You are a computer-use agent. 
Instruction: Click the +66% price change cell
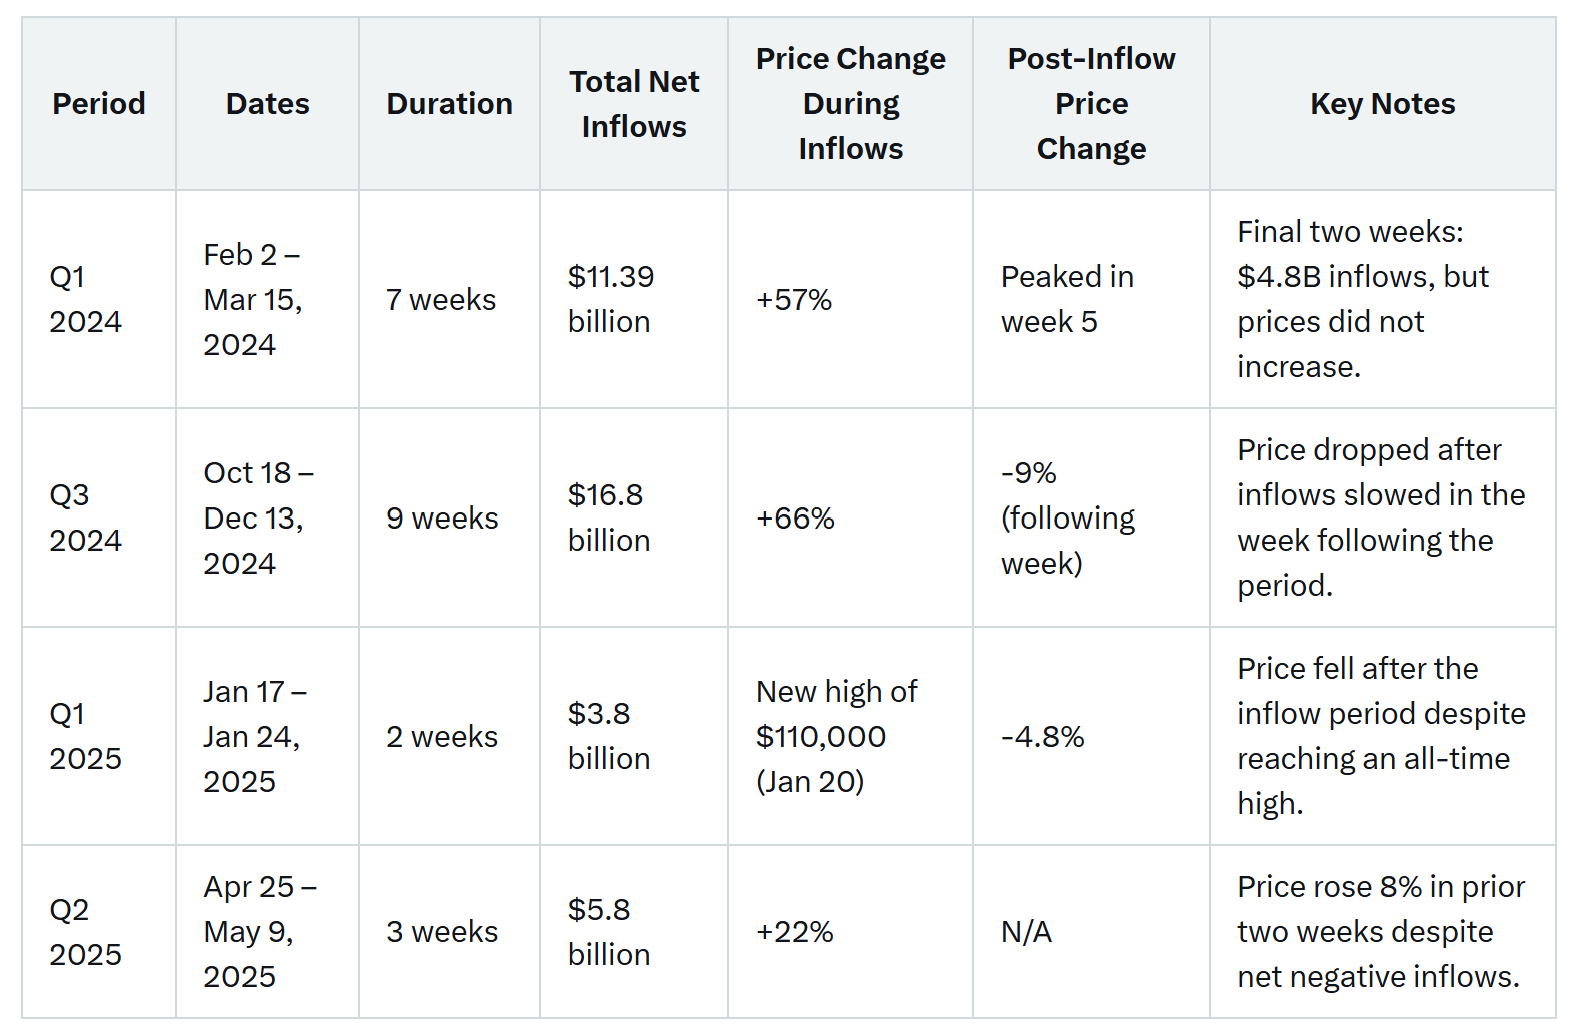795,518
